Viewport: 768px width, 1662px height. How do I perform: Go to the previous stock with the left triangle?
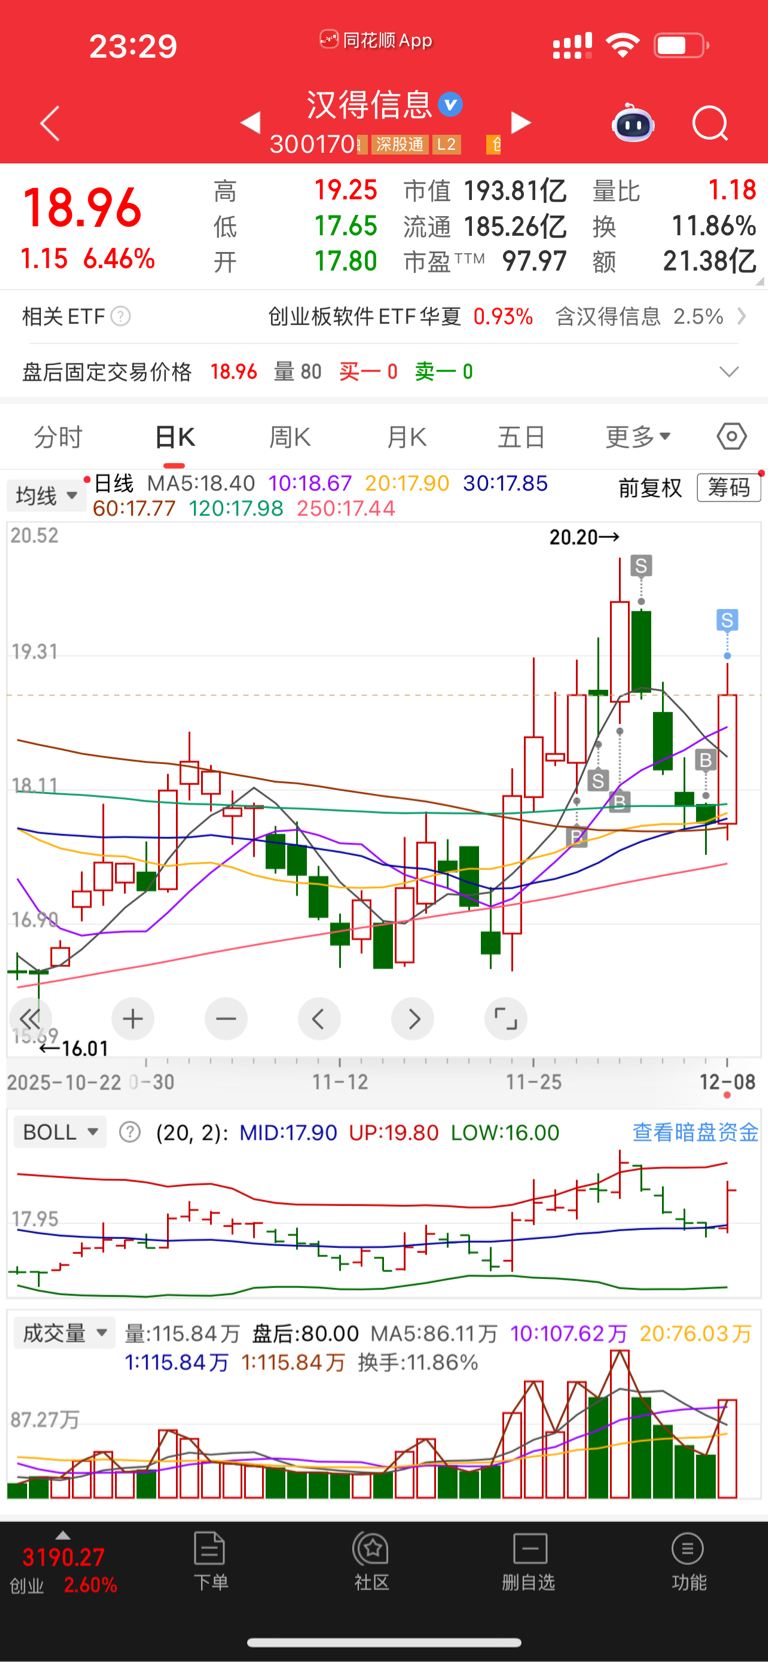click(251, 122)
